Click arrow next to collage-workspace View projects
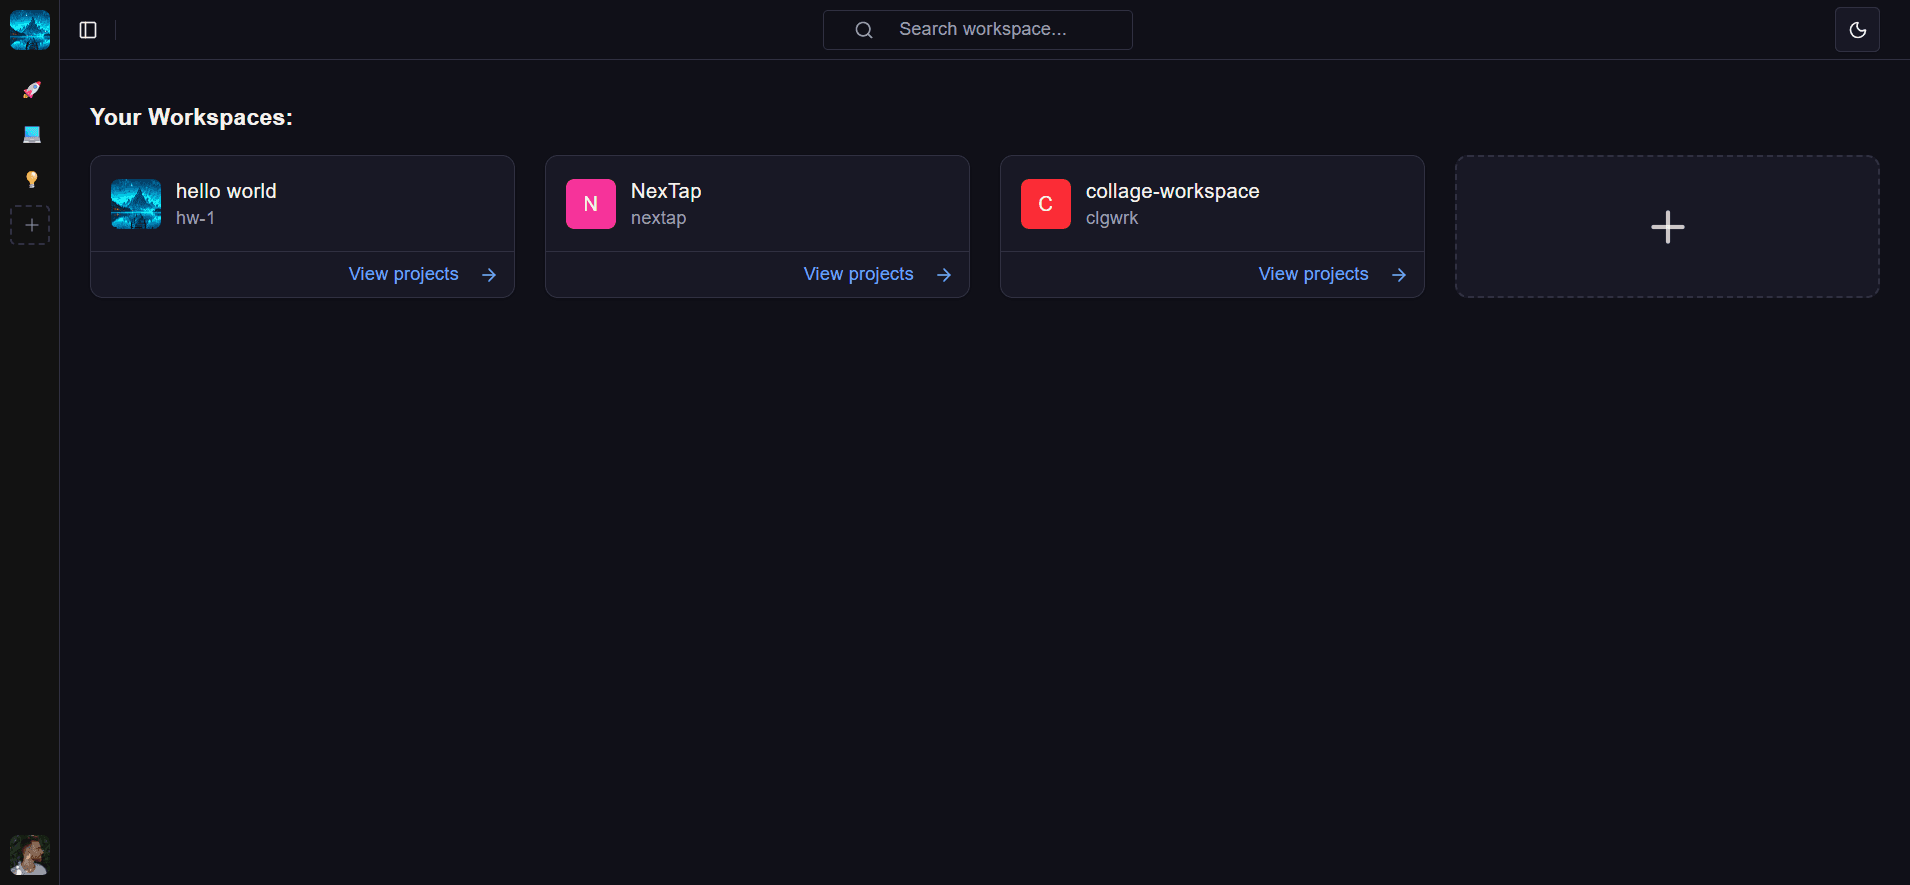 pyautogui.click(x=1399, y=275)
